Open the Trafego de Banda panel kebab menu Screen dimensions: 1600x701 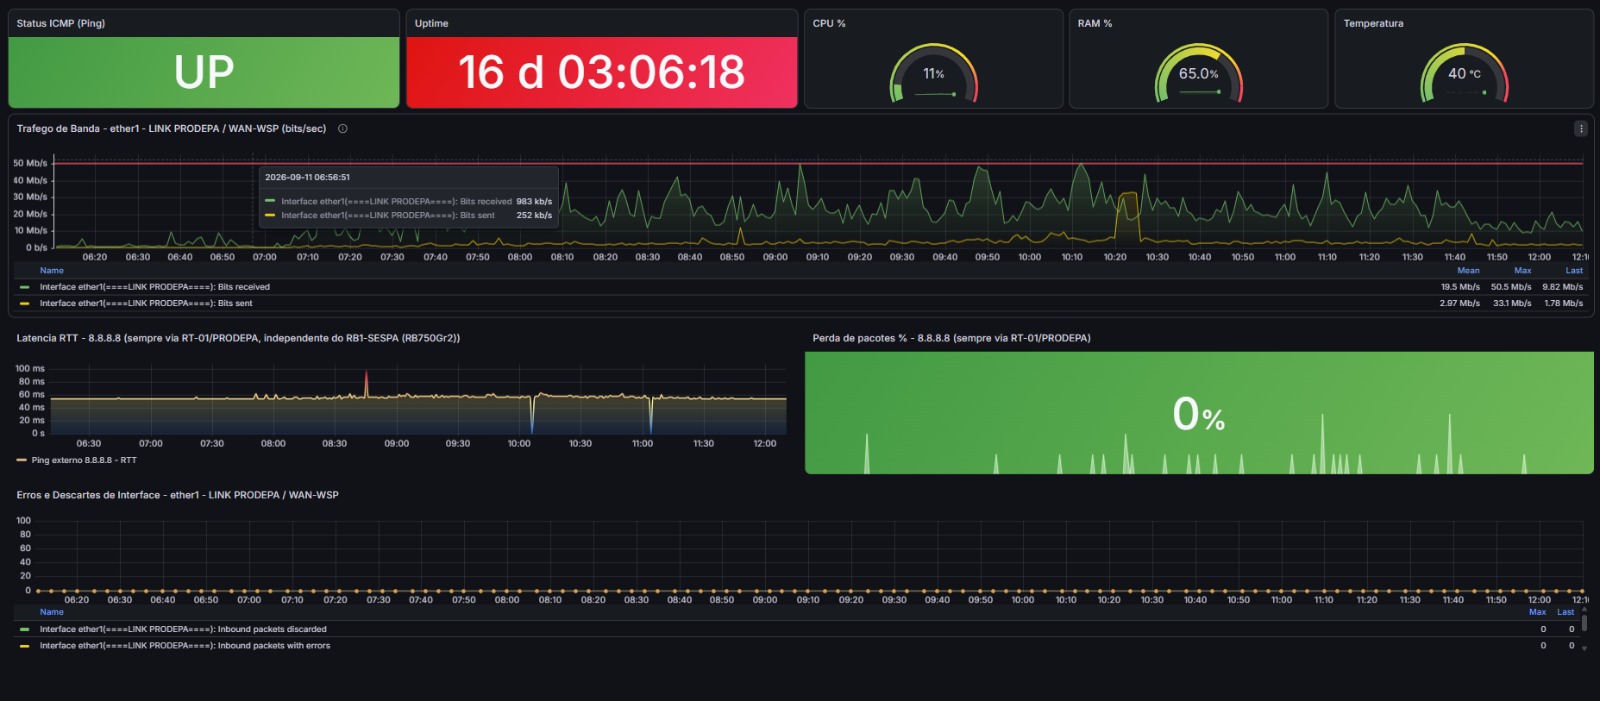pos(1580,129)
